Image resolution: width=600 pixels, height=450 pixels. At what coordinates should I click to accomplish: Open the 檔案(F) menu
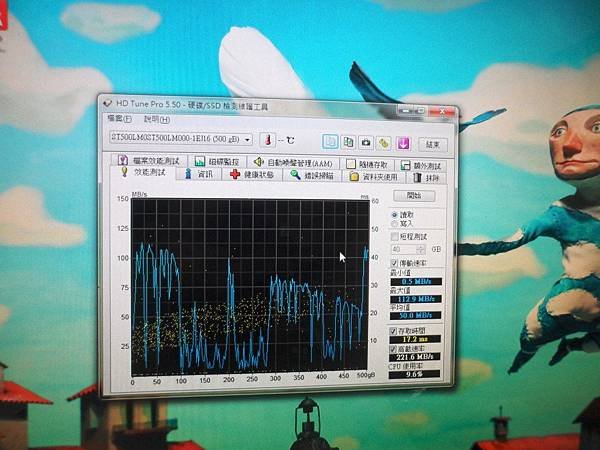[x=119, y=119]
